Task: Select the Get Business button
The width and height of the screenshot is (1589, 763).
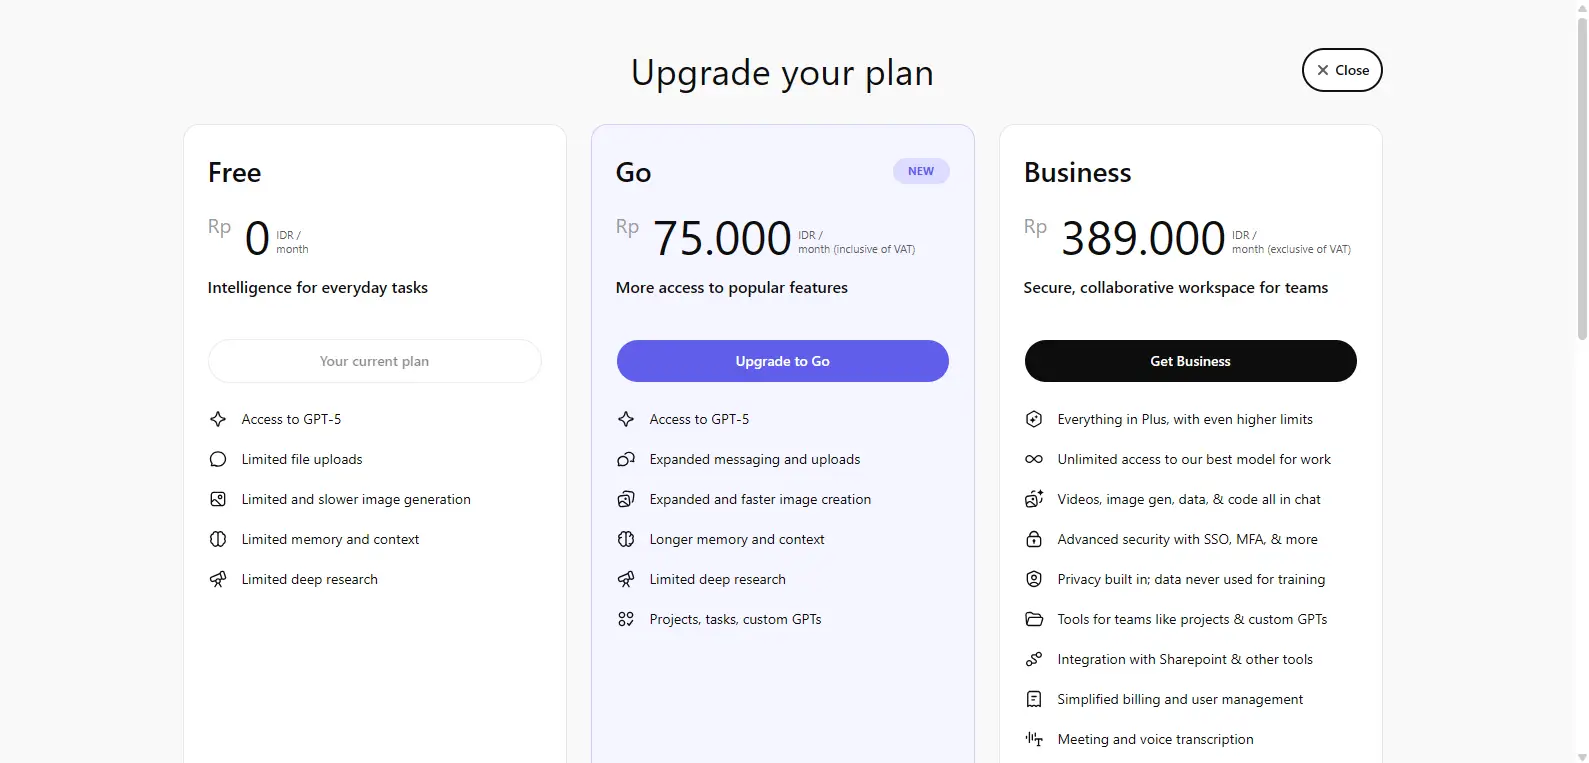Action: click(1191, 361)
